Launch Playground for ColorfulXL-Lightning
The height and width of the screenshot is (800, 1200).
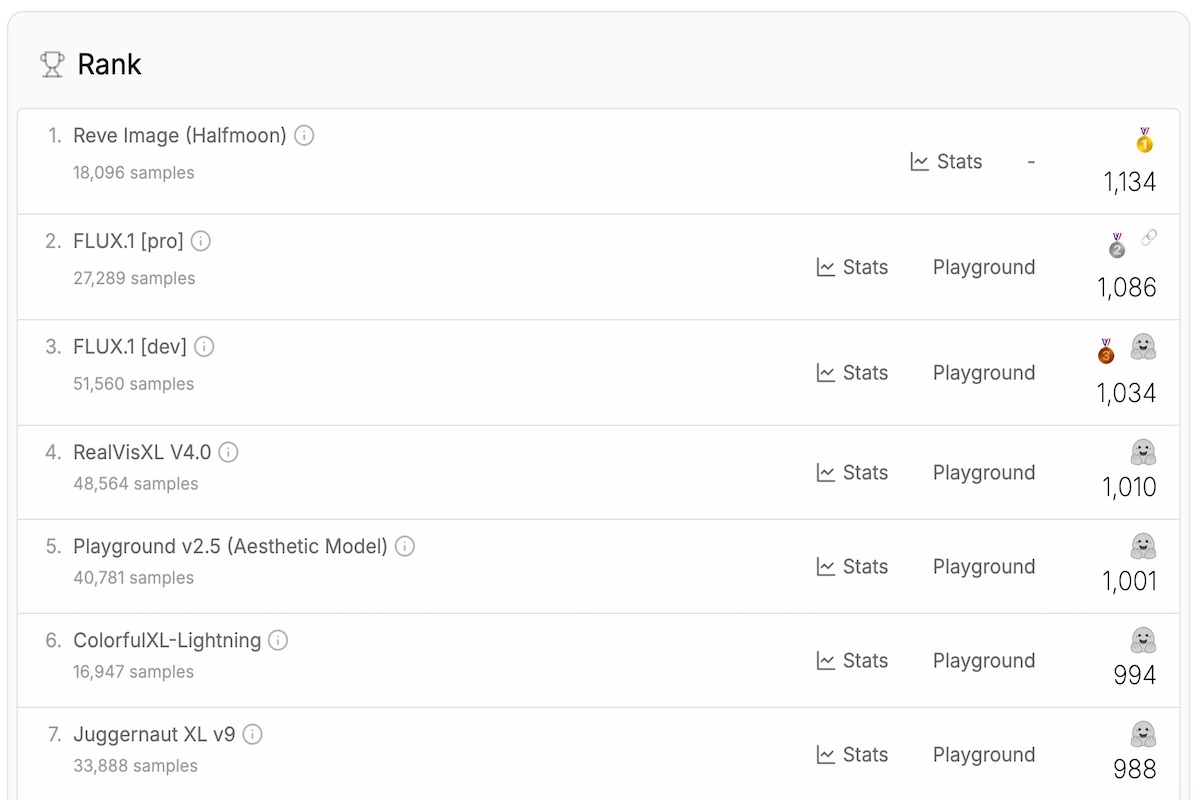coord(983,660)
